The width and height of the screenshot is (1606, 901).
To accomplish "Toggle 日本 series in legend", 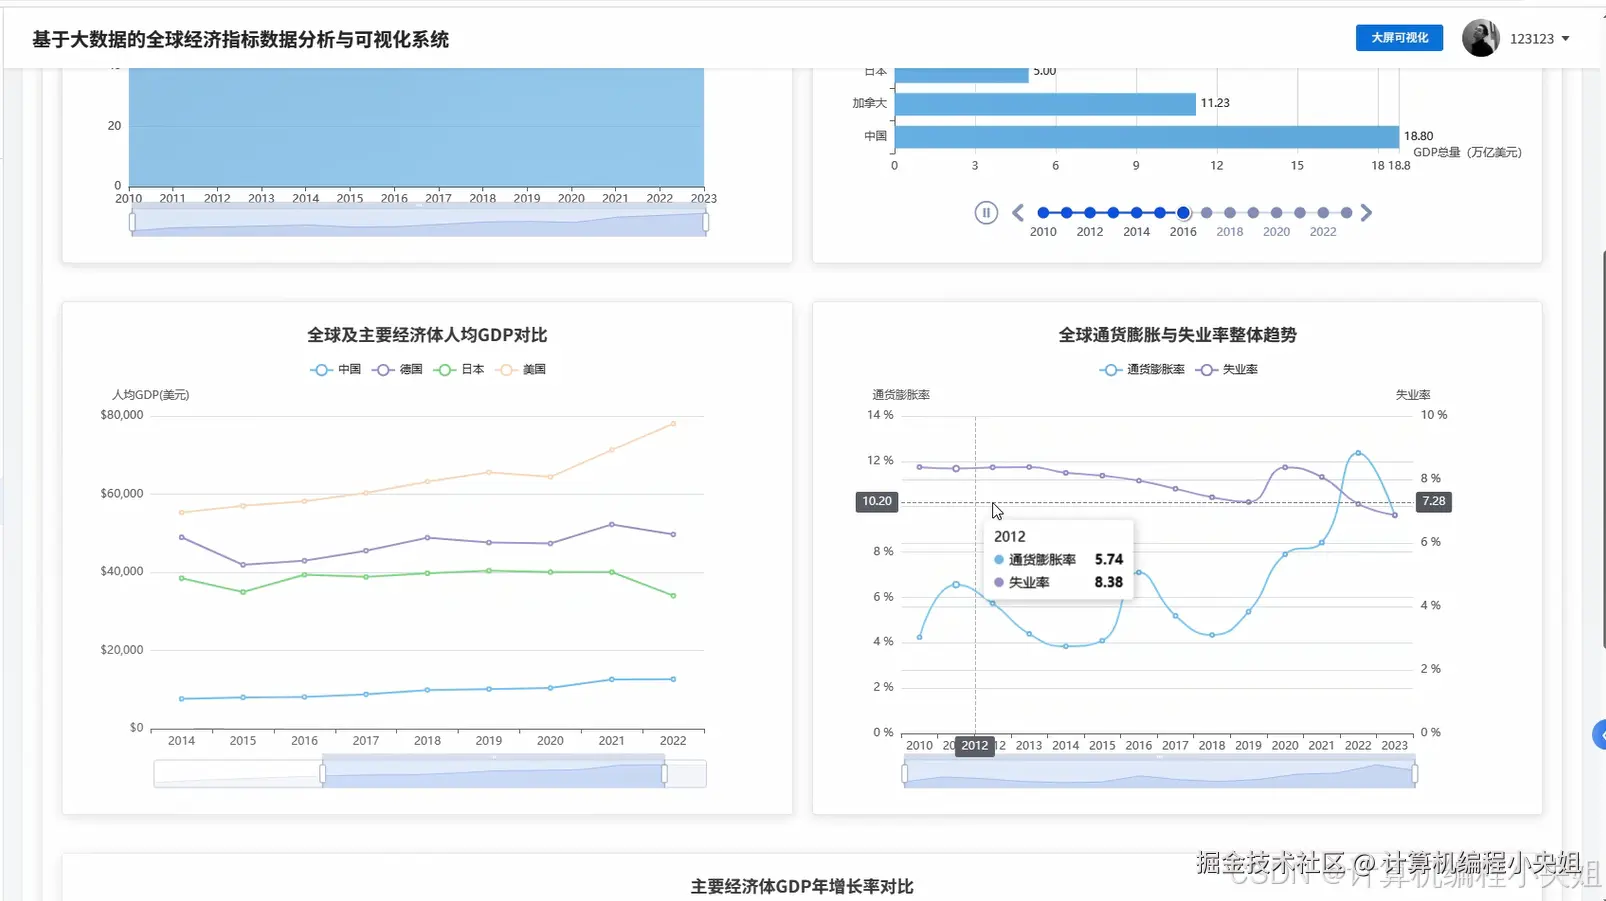I will (x=459, y=370).
